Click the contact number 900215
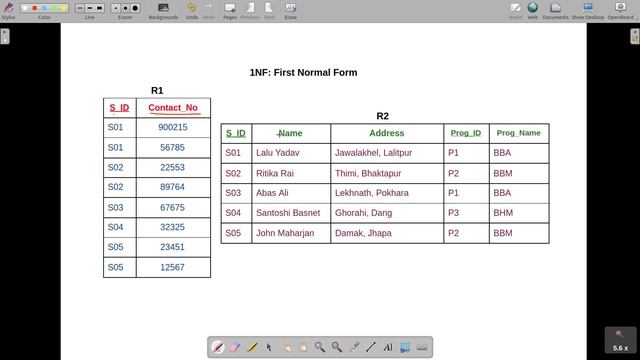 coord(173,127)
